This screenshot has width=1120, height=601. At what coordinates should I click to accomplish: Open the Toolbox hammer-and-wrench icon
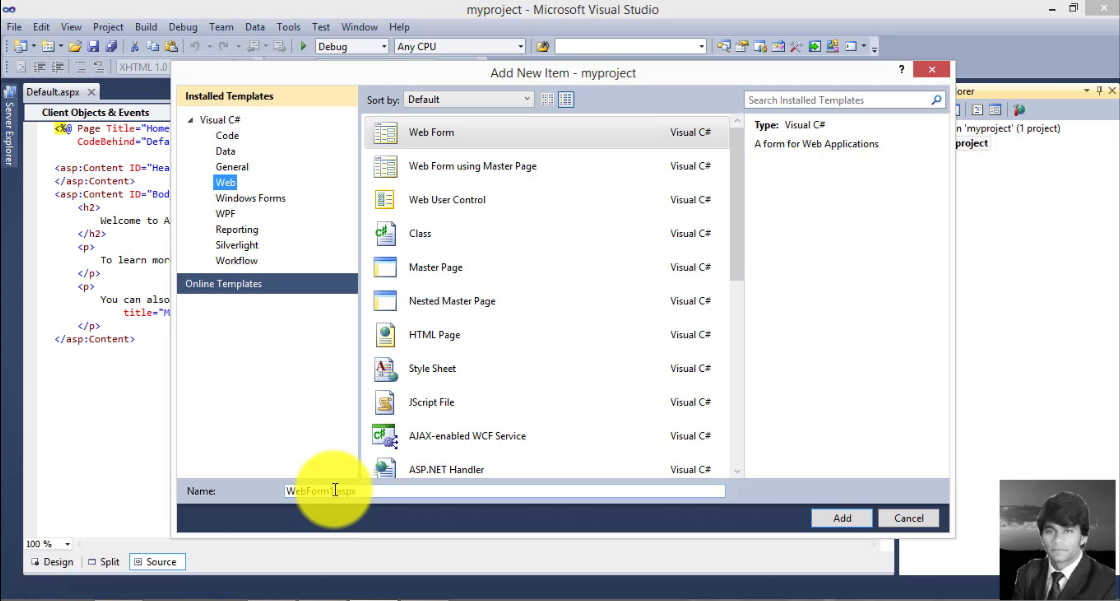point(796,46)
